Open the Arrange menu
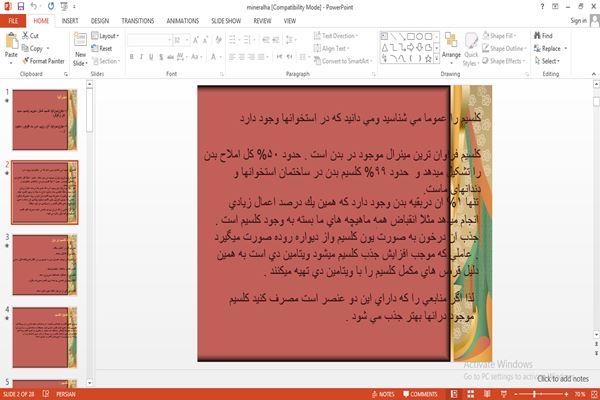Screen dimensions: 600x400 coord(451,46)
